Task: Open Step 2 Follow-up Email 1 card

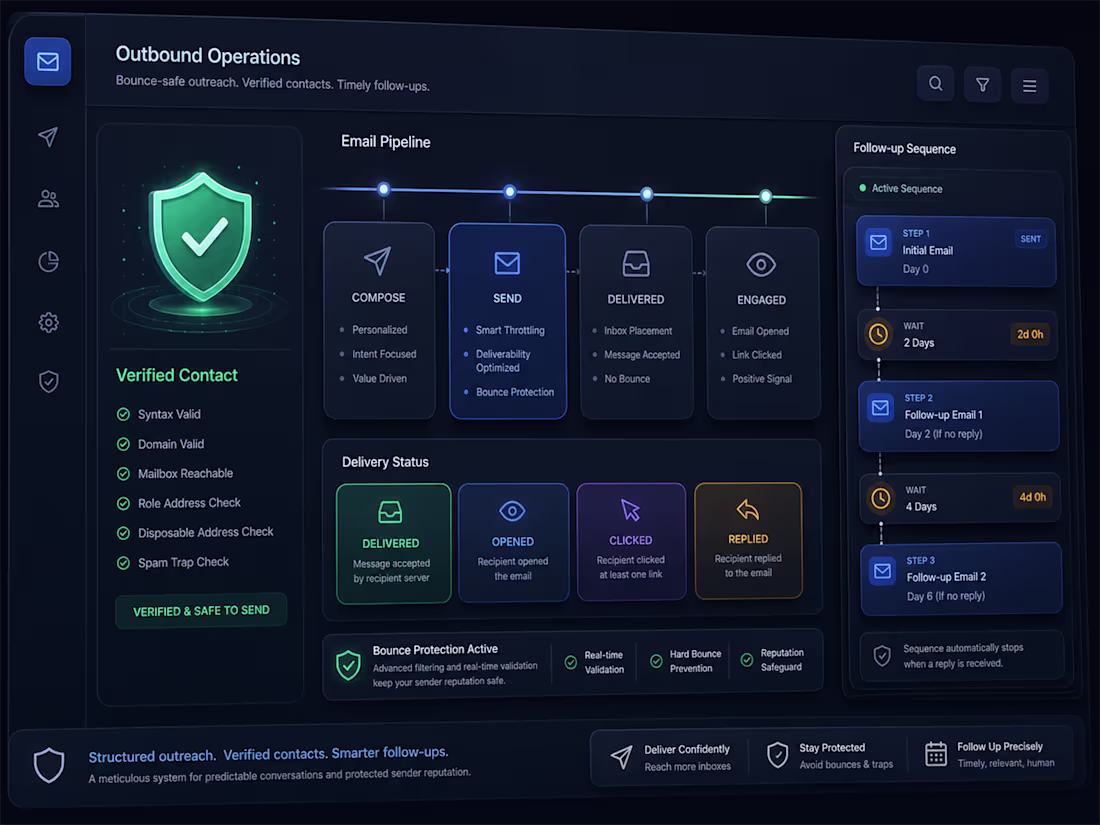Action: click(x=958, y=416)
